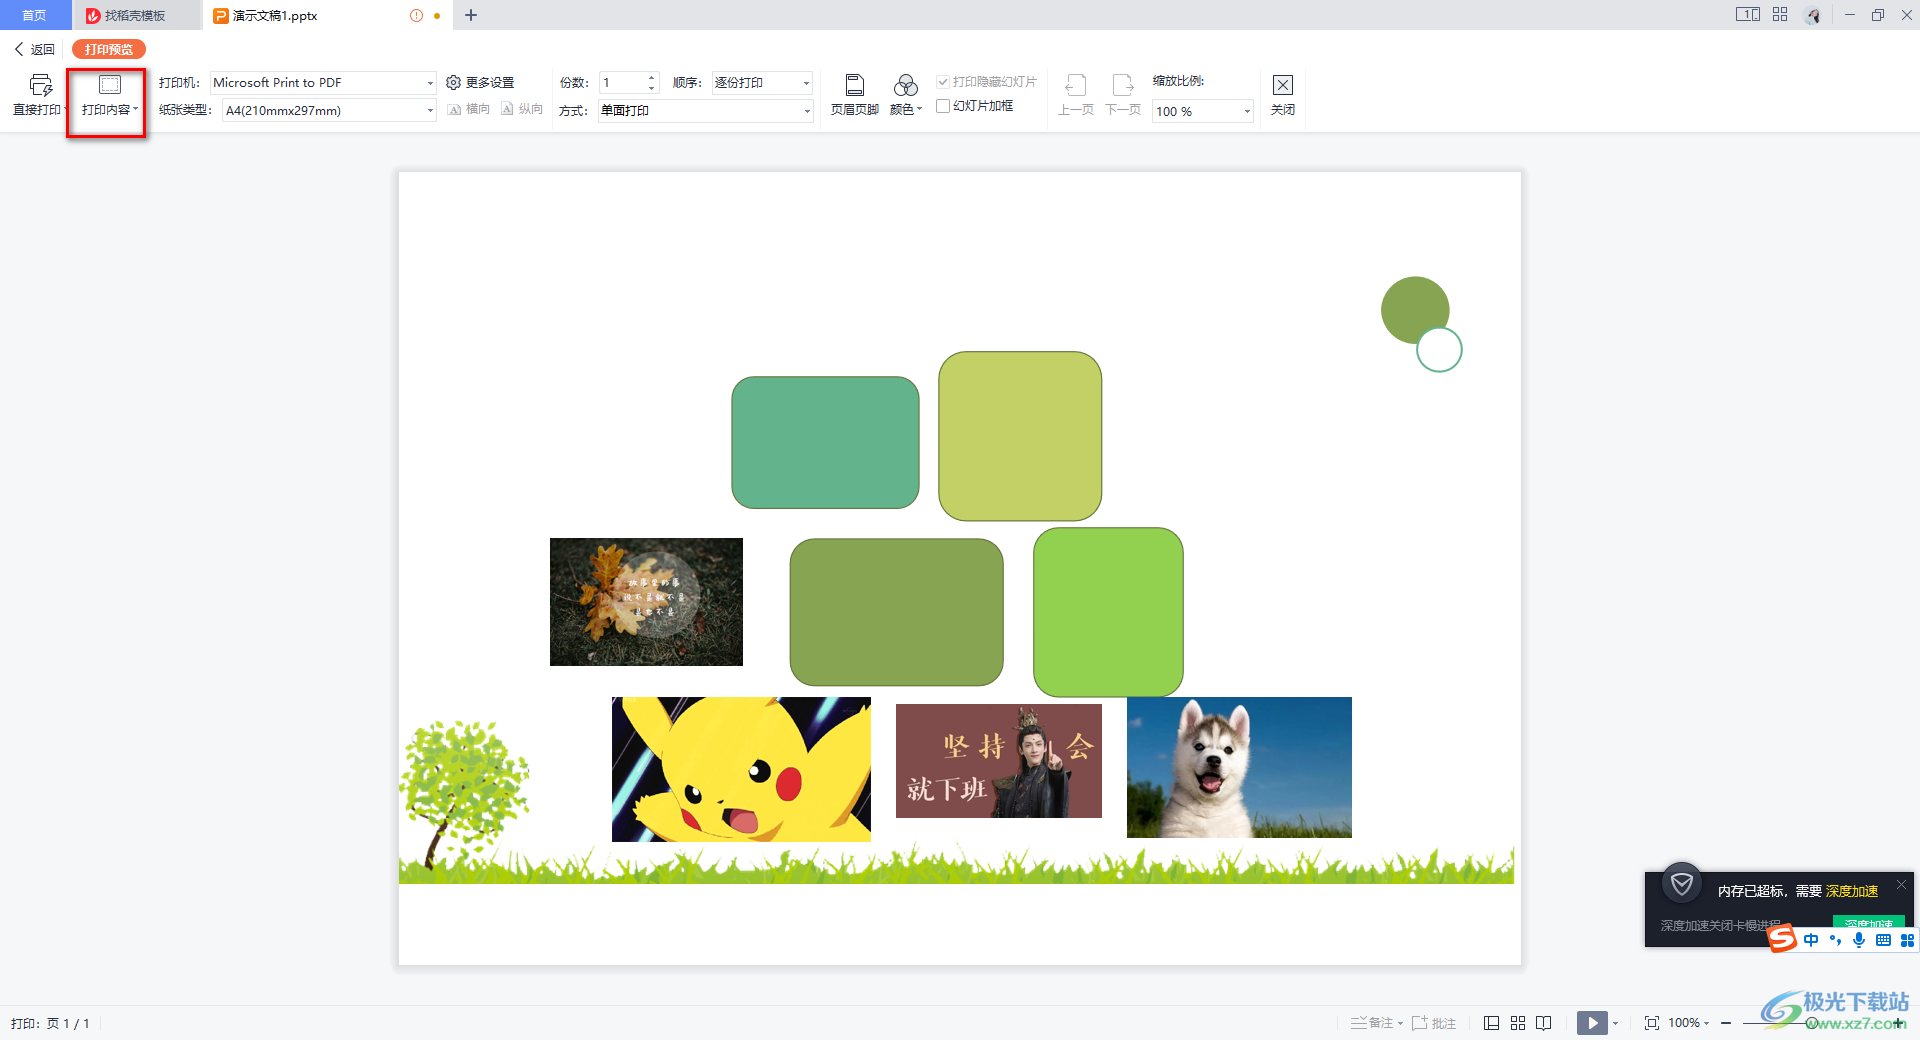Click the zoom in plus icon
This screenshot has width=1920, height=1040.
pyautogui.click(x=1898, y=1023)
